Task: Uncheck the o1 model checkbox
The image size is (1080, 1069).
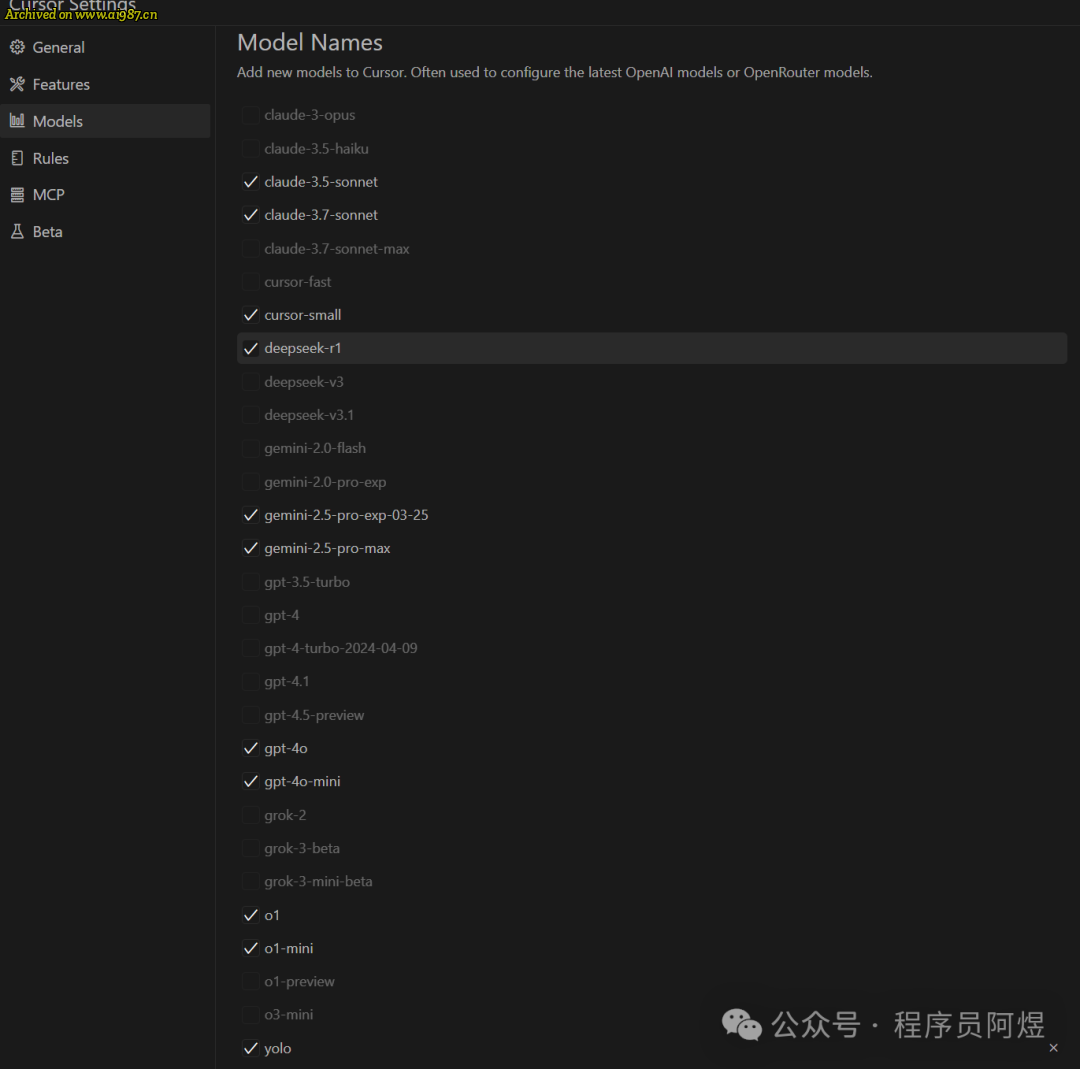Action: pyautogui.click(x=251, y=915)
